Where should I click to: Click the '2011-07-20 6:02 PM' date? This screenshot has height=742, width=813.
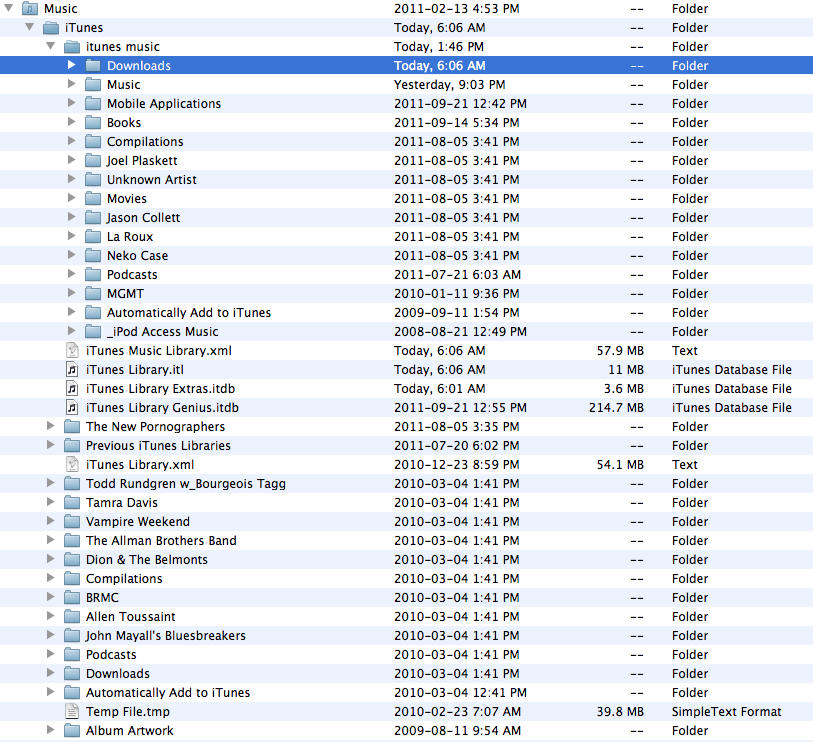pyautogui.click(x=457, y=445)
